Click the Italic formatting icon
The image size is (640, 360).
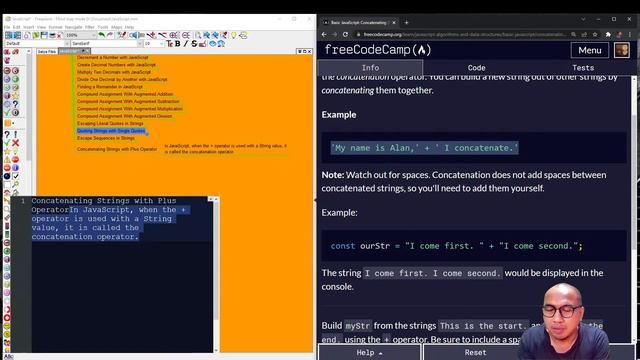tap(186, 44)
